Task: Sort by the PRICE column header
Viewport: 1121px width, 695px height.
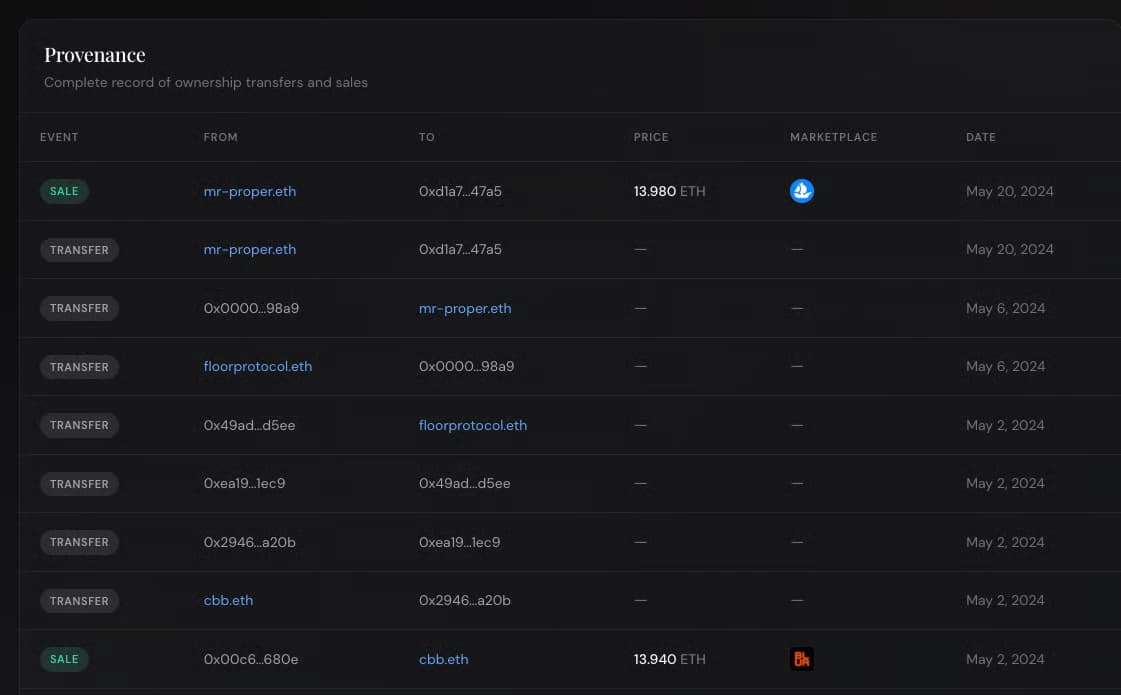Action: point(651,137)
